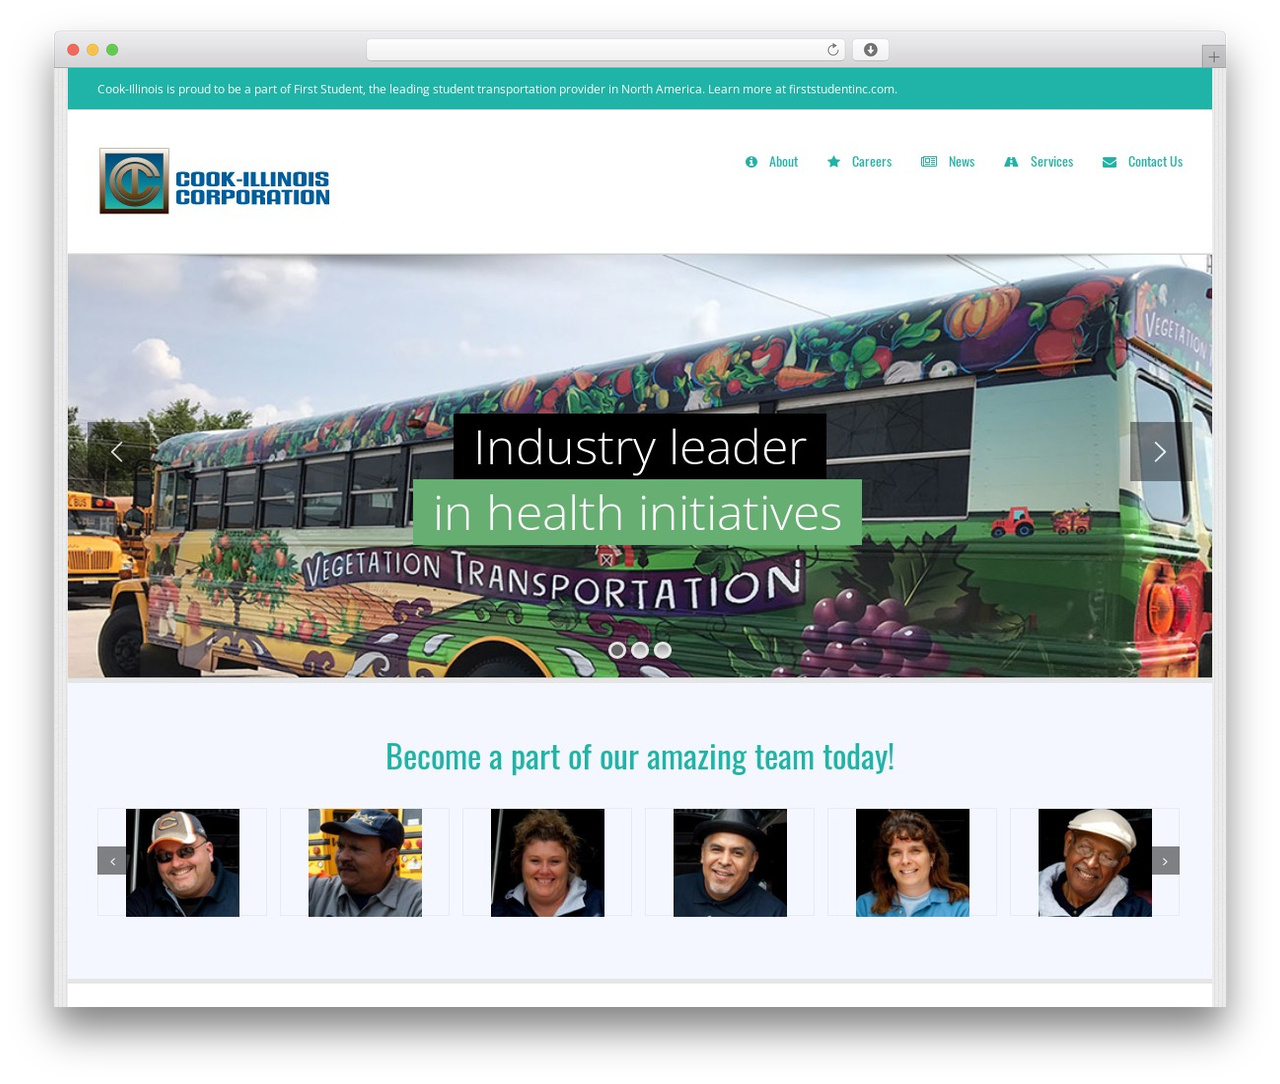
Task: Open the browser downloads button
Action: tap(870, 50)
